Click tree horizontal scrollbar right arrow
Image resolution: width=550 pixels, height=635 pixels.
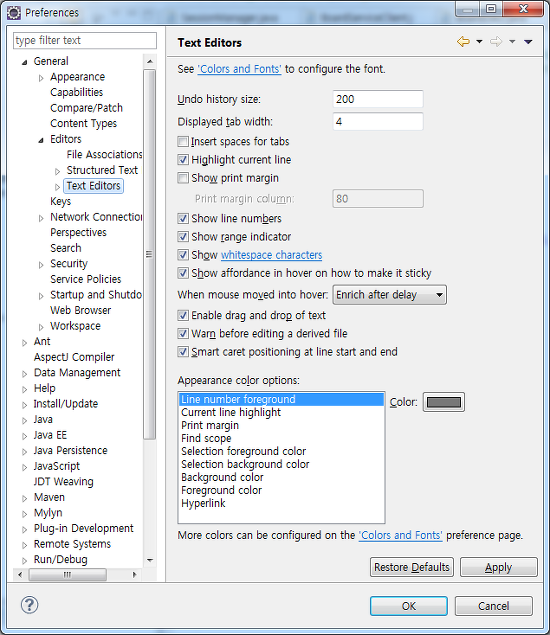click(134, 574)
